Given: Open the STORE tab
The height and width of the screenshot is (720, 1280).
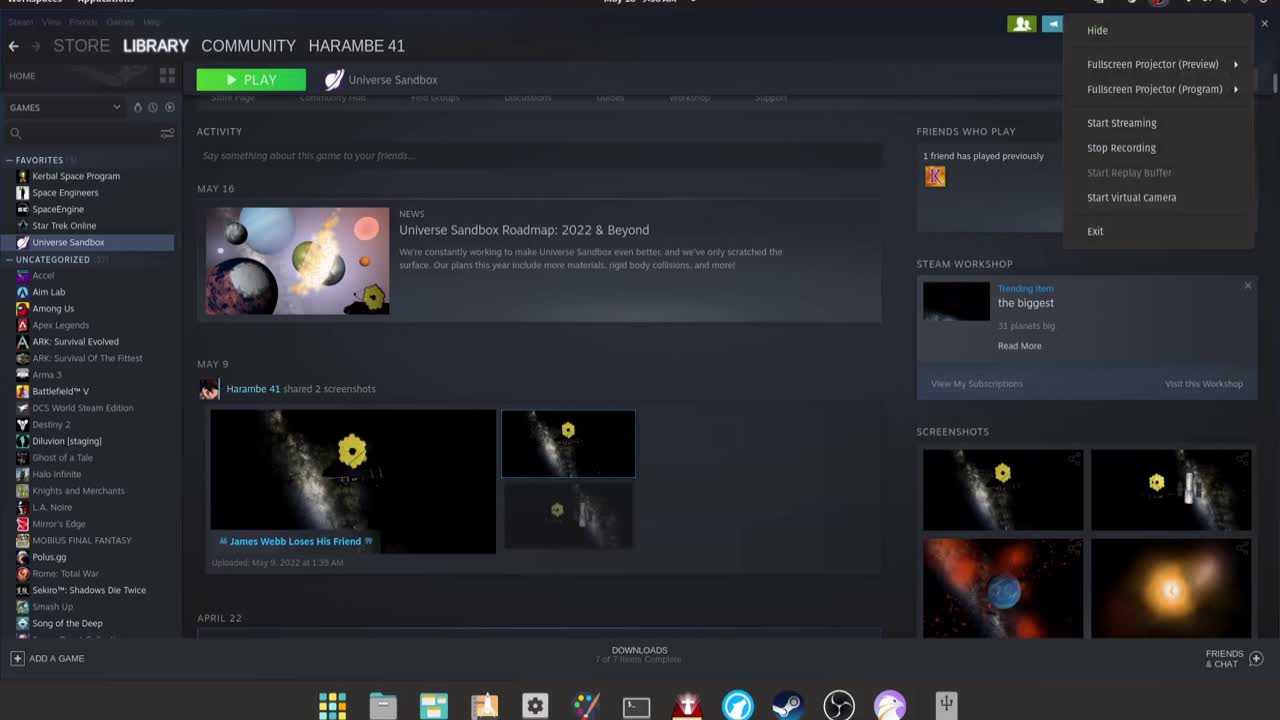Looking at the screenshot, I should tap(81, 46).
